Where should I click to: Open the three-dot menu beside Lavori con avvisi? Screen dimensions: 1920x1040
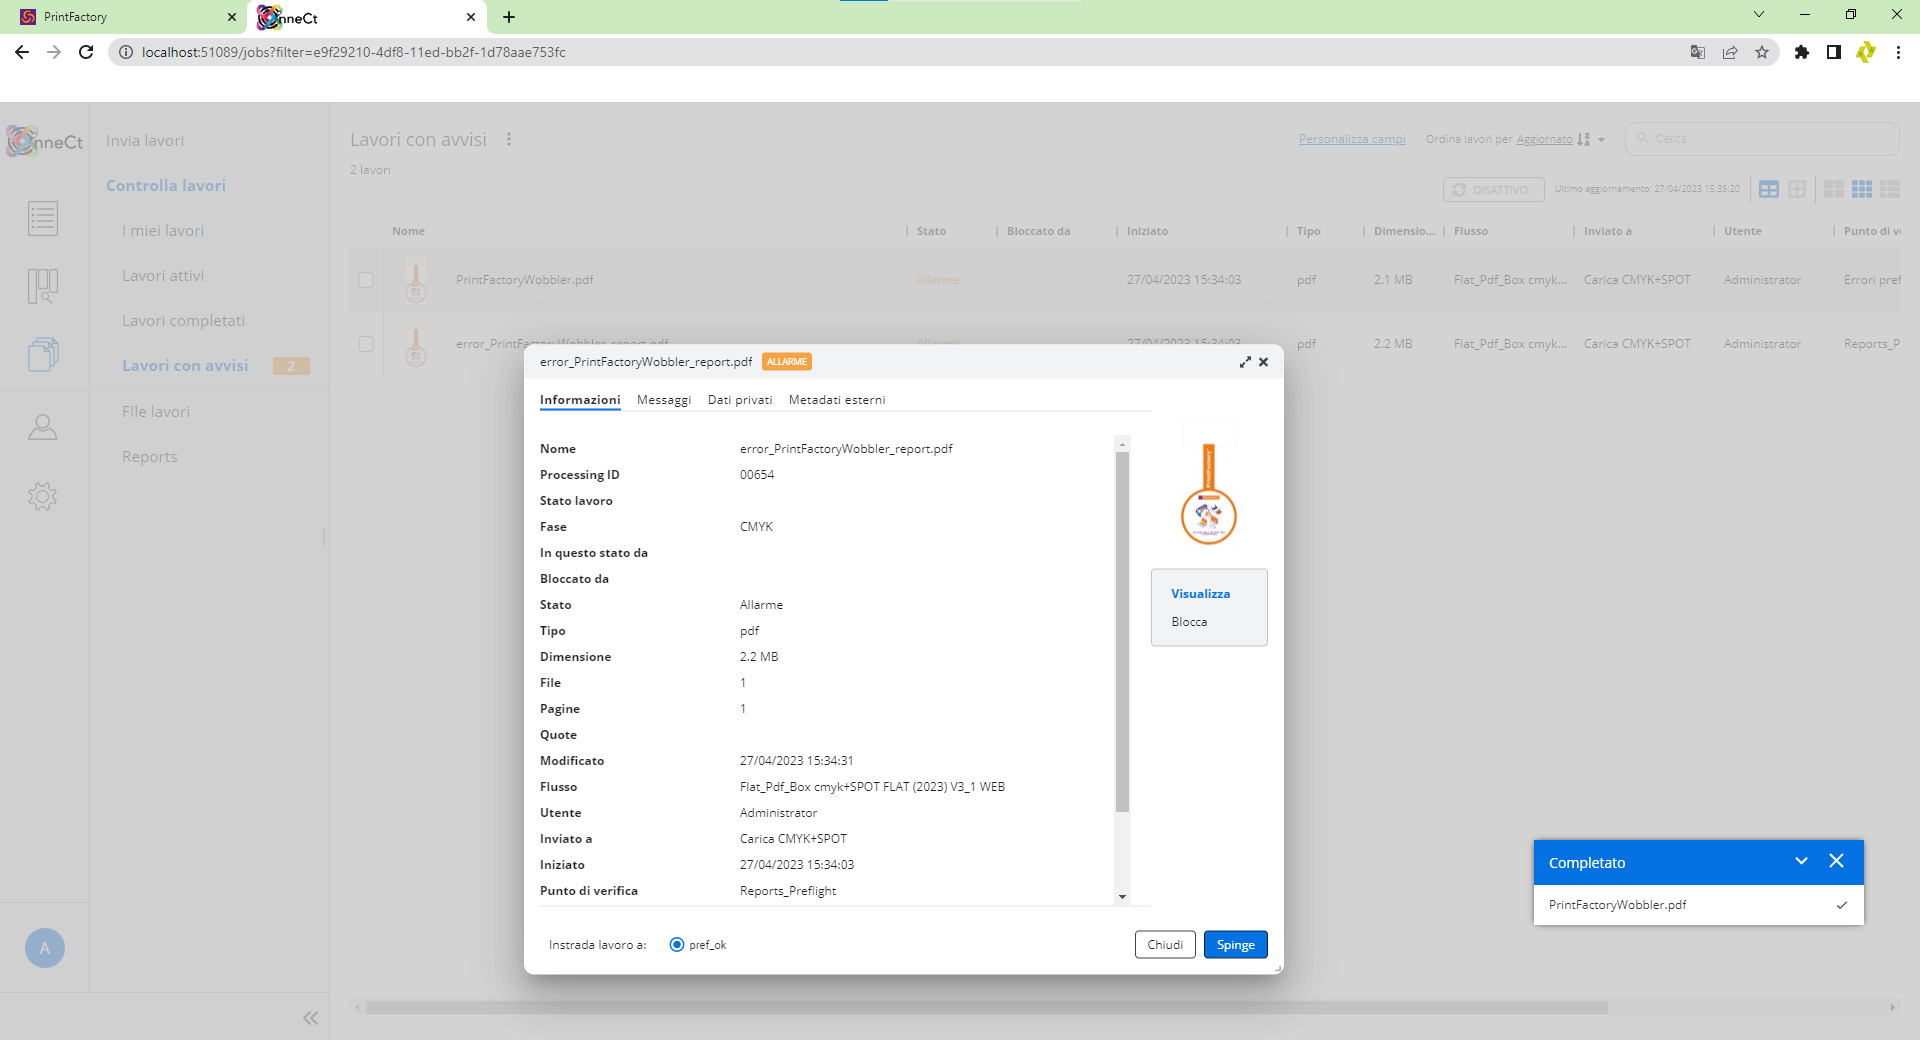click(x=509, y=140)
